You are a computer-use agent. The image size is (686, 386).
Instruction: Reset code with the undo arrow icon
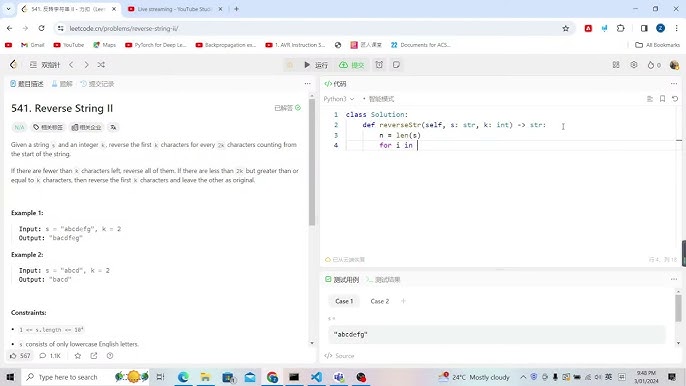tap(675, 99)
